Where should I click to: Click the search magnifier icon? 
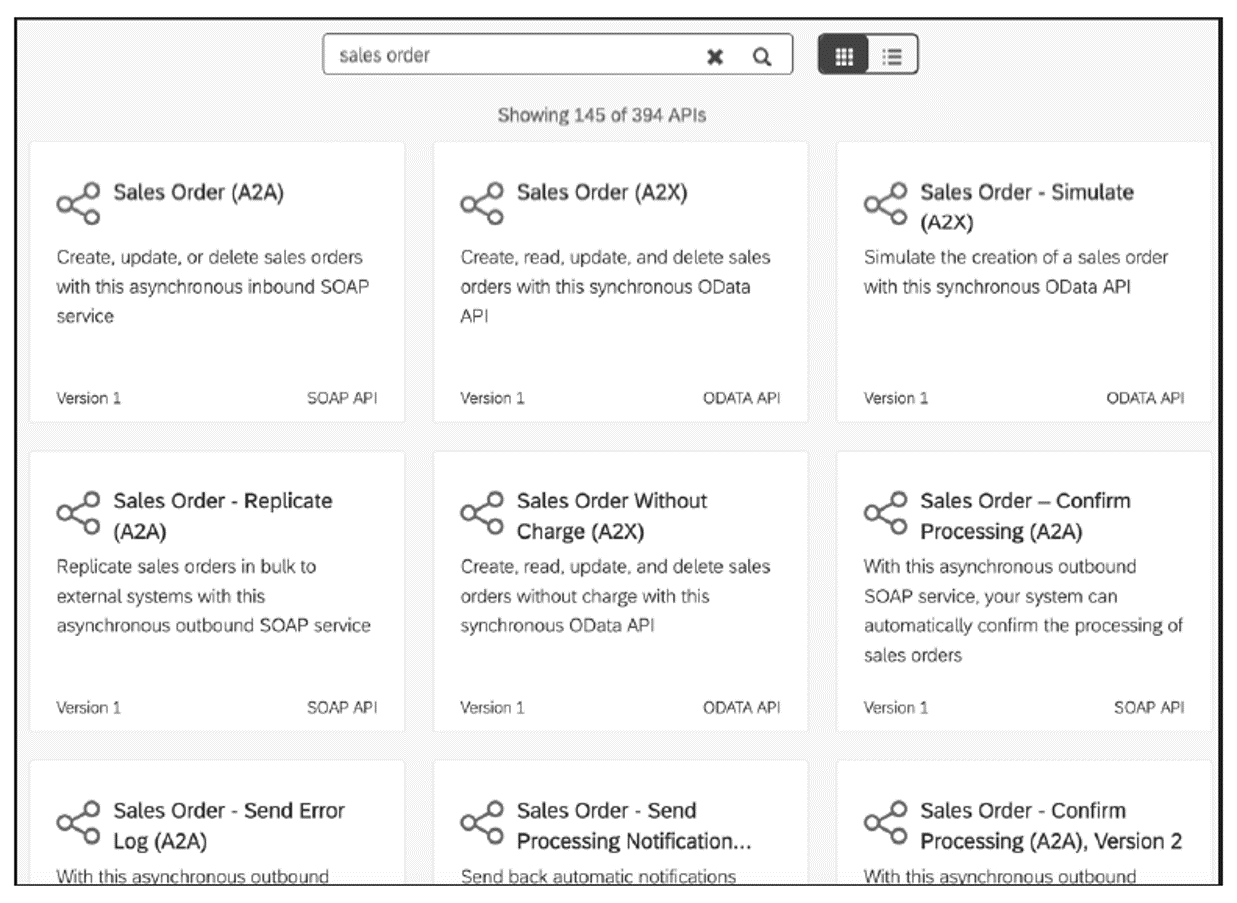[763, 57]
